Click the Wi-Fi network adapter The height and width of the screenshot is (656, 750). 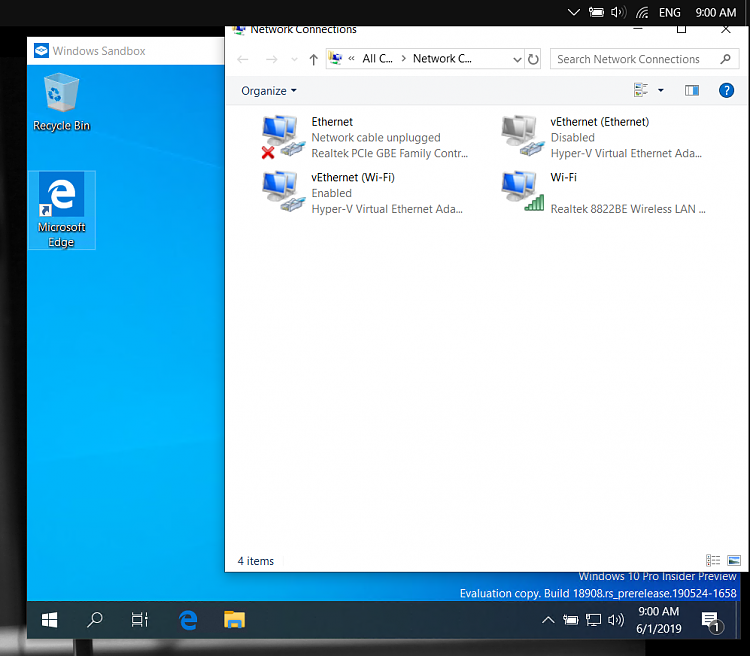click(x=520, y=192)
